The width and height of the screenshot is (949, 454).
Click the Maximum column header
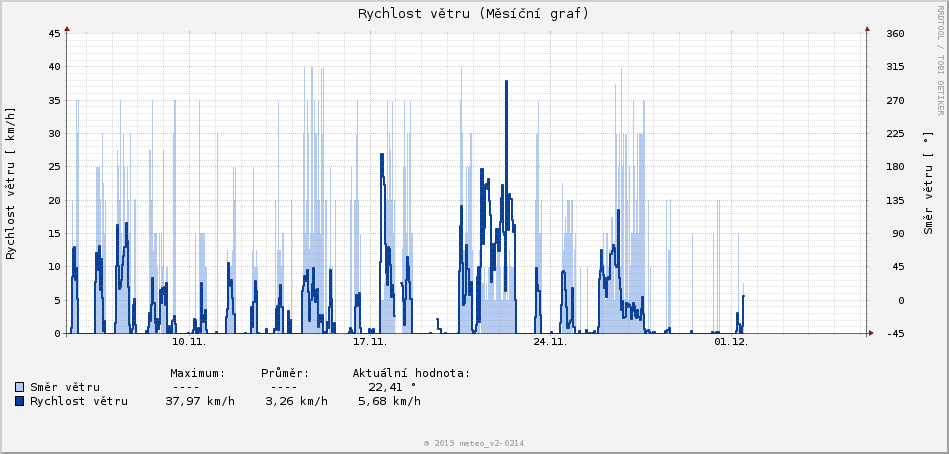pyautogui.click(x=198, y=373)
